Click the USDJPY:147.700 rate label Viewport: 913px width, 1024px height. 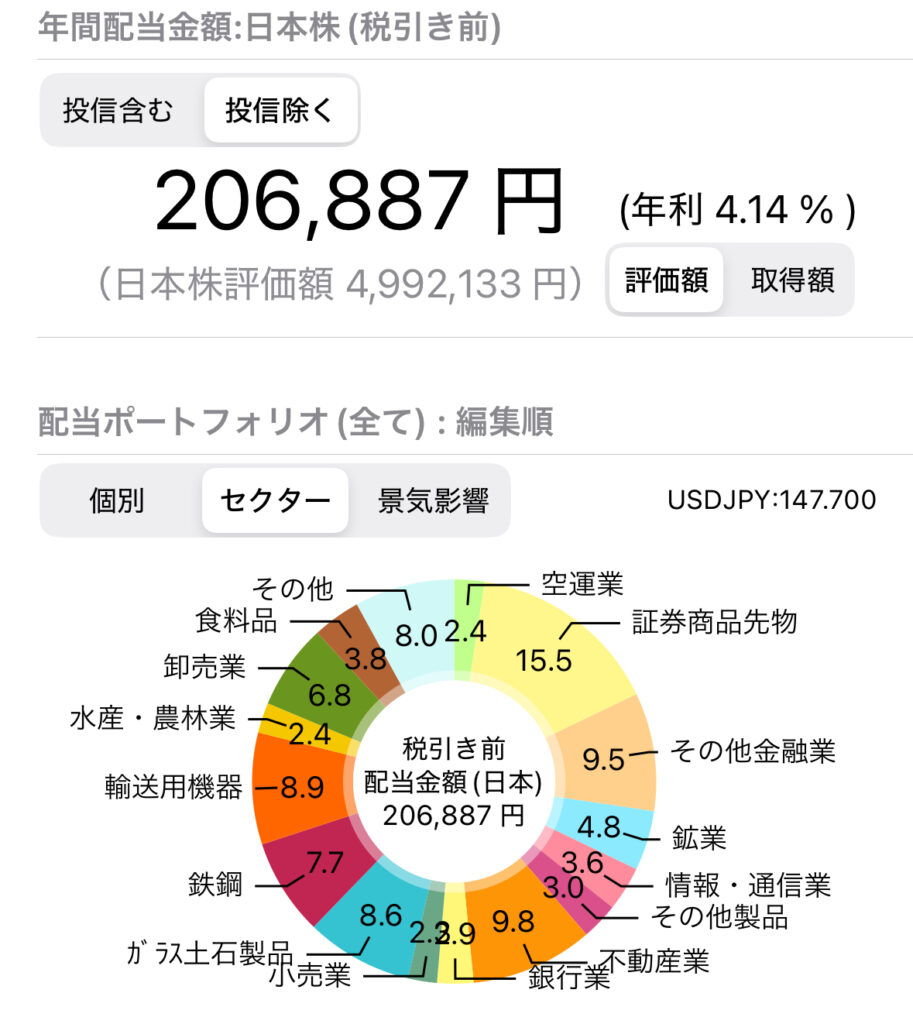click(x=771, y=500)
